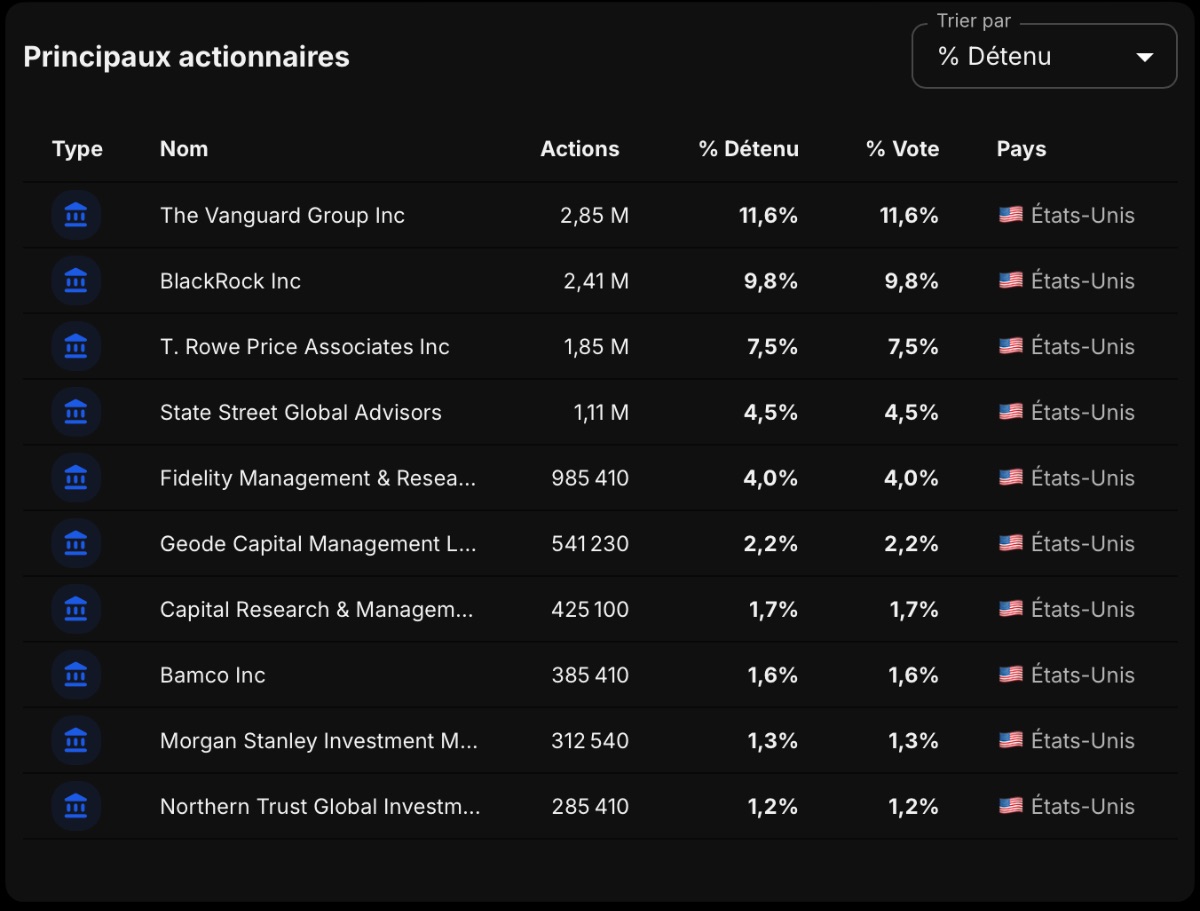Click Morgan Stanley's 1,3% value in % Vote
Viewport: 1200px width, 911px height.
914,741
